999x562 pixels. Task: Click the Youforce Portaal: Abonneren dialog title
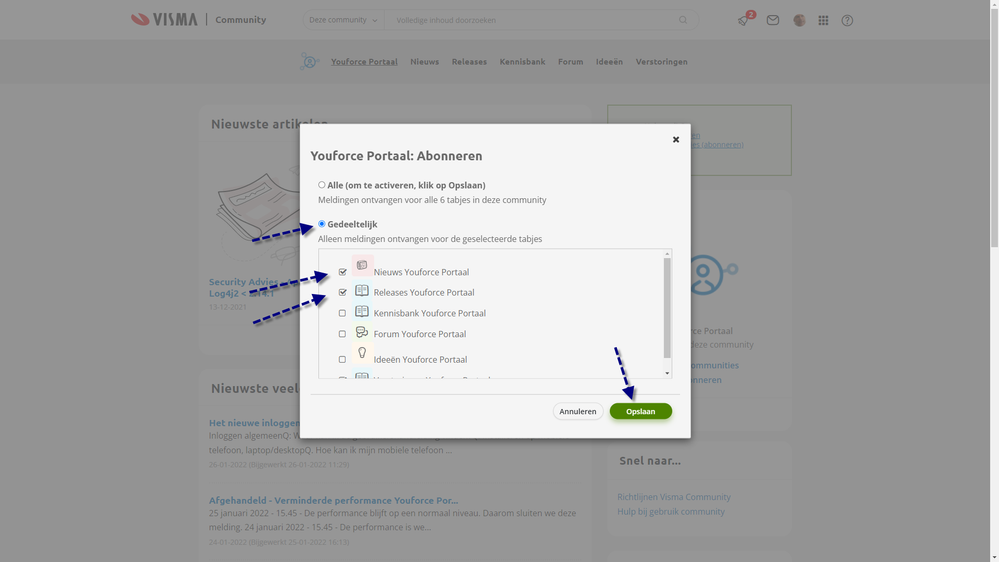pos(396,156)
